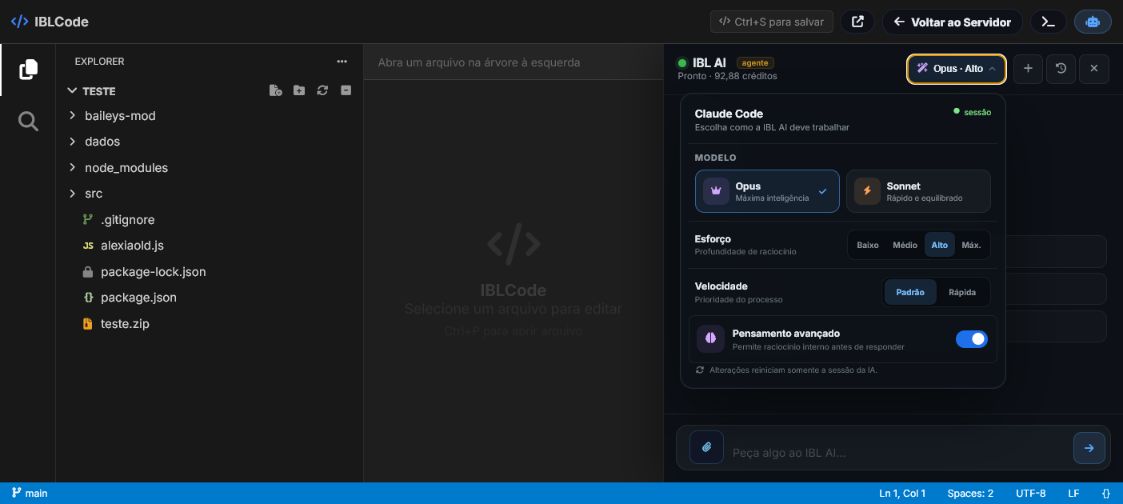Set speed to Rápida
1123x504 pixels.
tap(962, 292)
